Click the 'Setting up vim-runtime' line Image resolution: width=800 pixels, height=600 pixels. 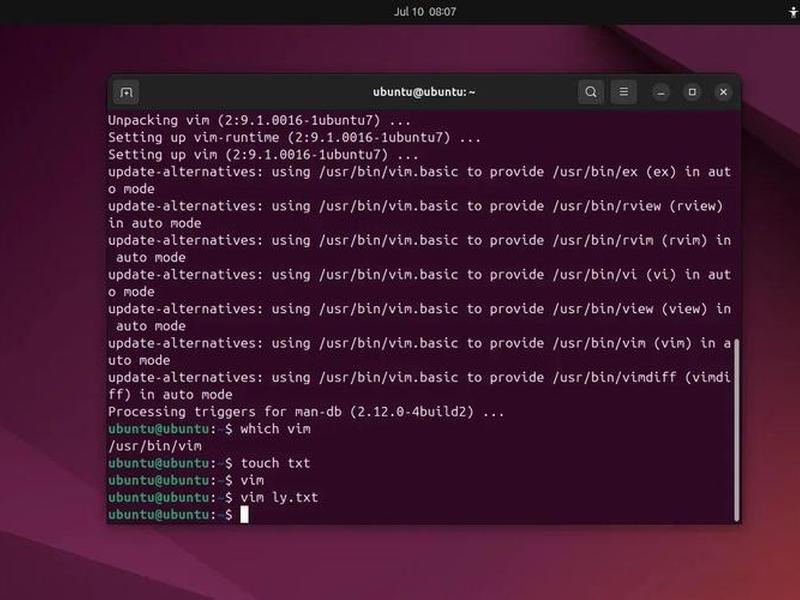coord(294,138)
